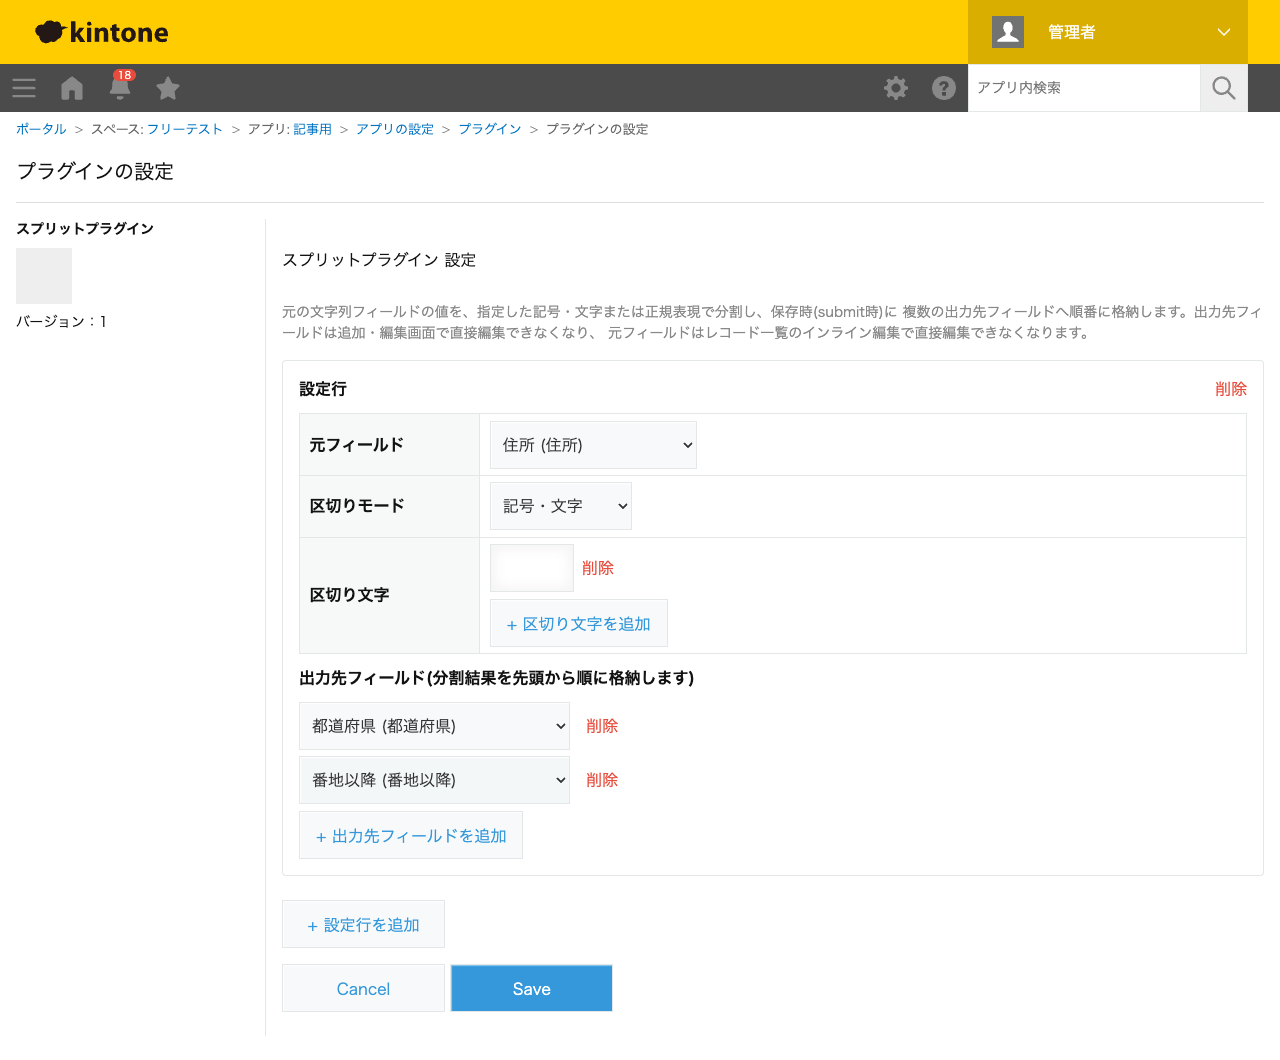The image size is (1280, 1060).
Task: Click the バージョン：1 text
Action: click(x=62, y=321)
